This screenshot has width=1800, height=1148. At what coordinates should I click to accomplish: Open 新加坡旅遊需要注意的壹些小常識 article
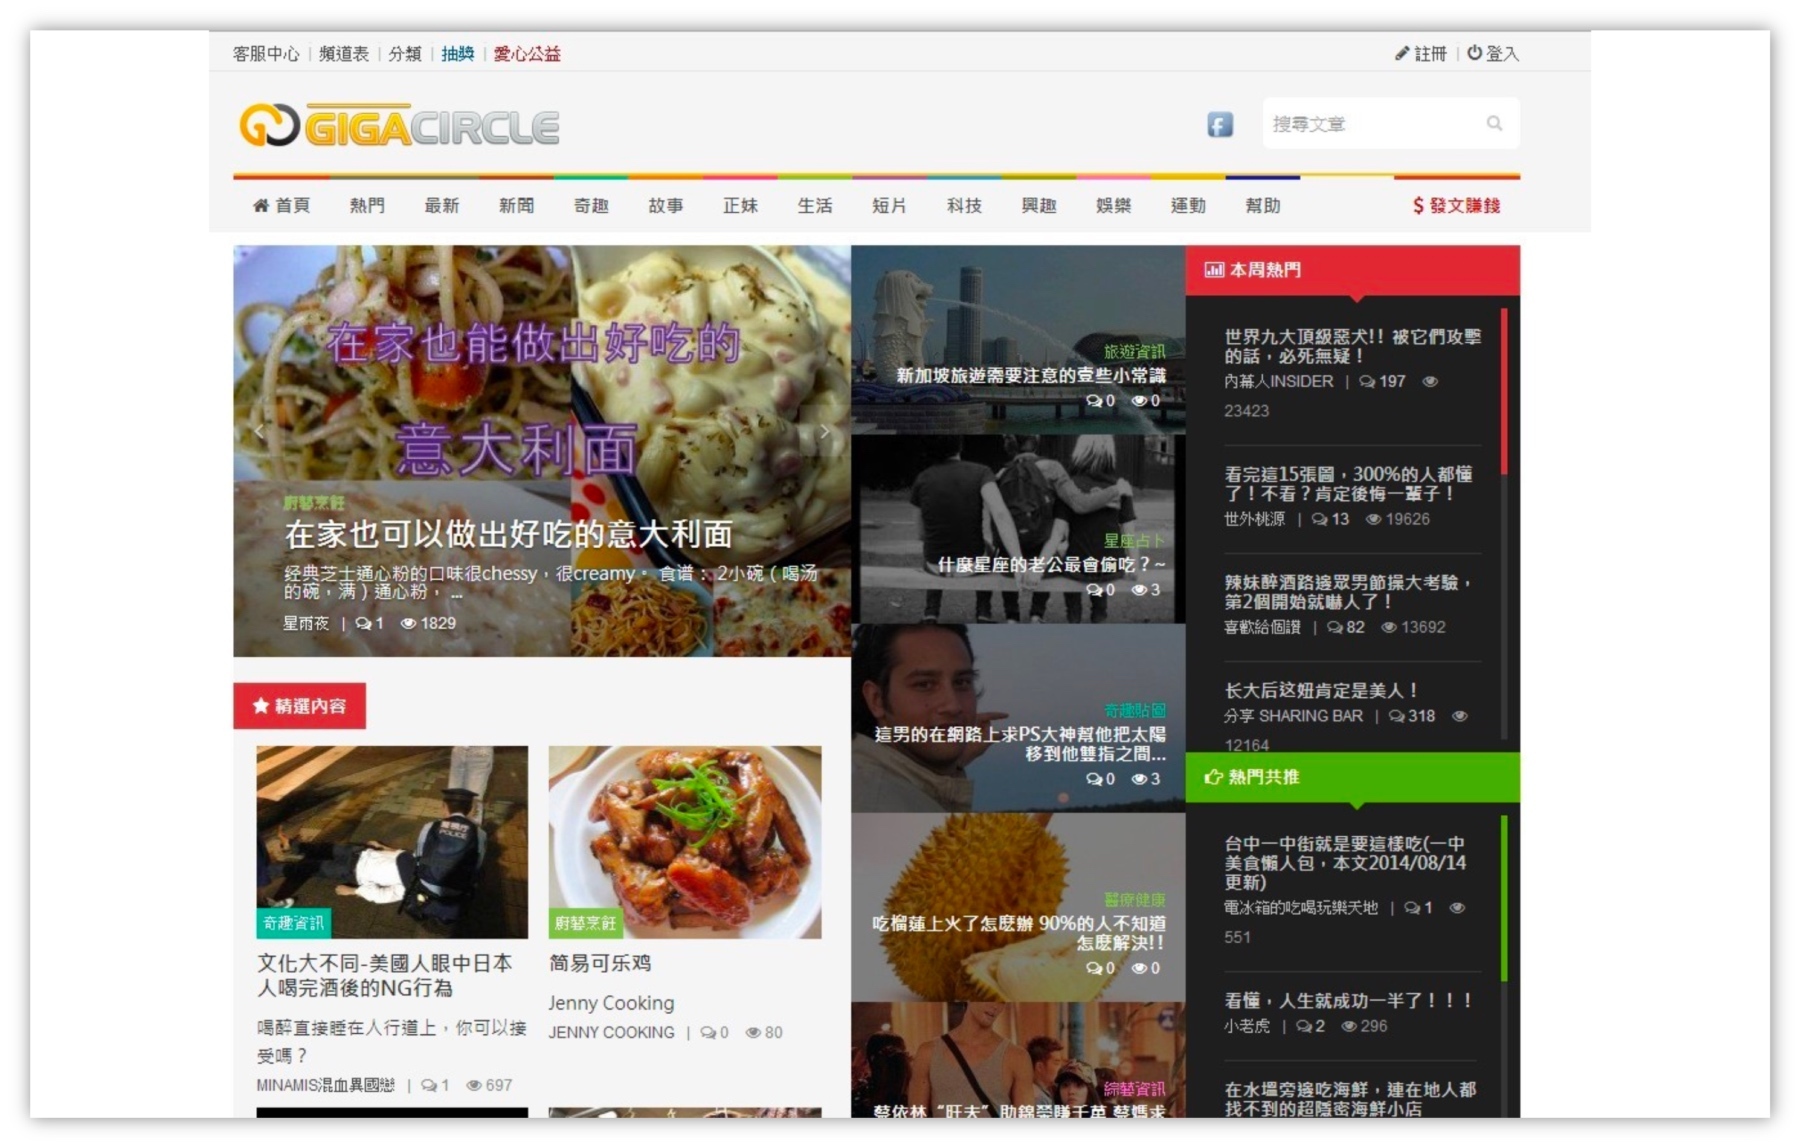(x=1031, y=376)
